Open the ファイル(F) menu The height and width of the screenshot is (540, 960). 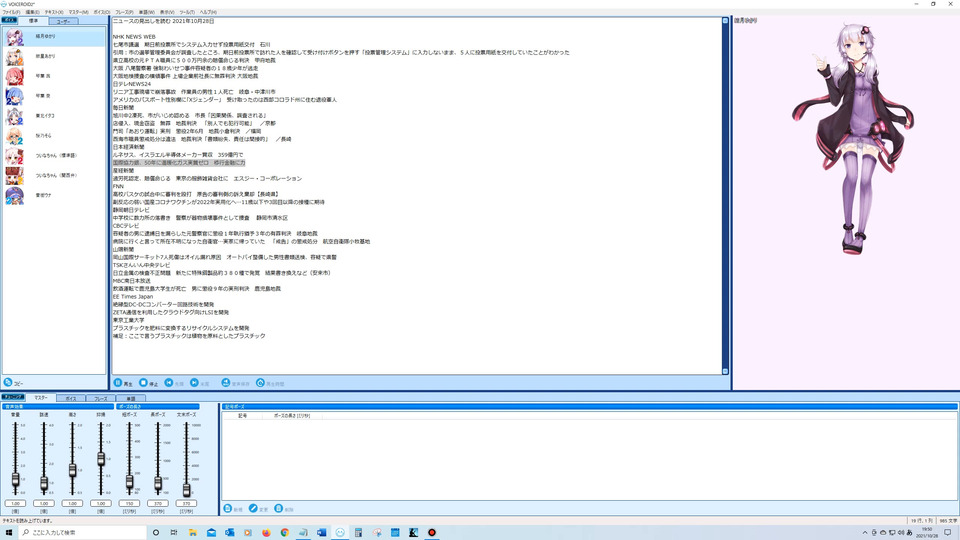point(11,12)
